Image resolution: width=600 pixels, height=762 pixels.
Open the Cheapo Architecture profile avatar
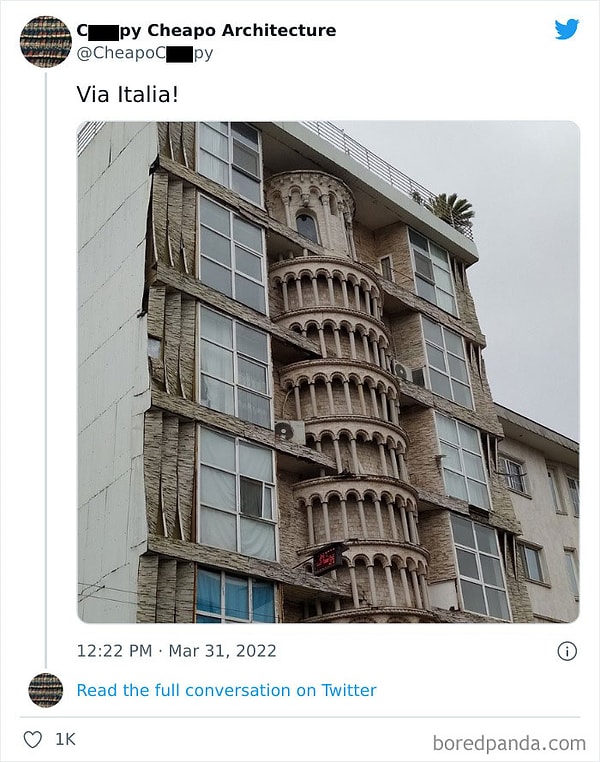45,41
